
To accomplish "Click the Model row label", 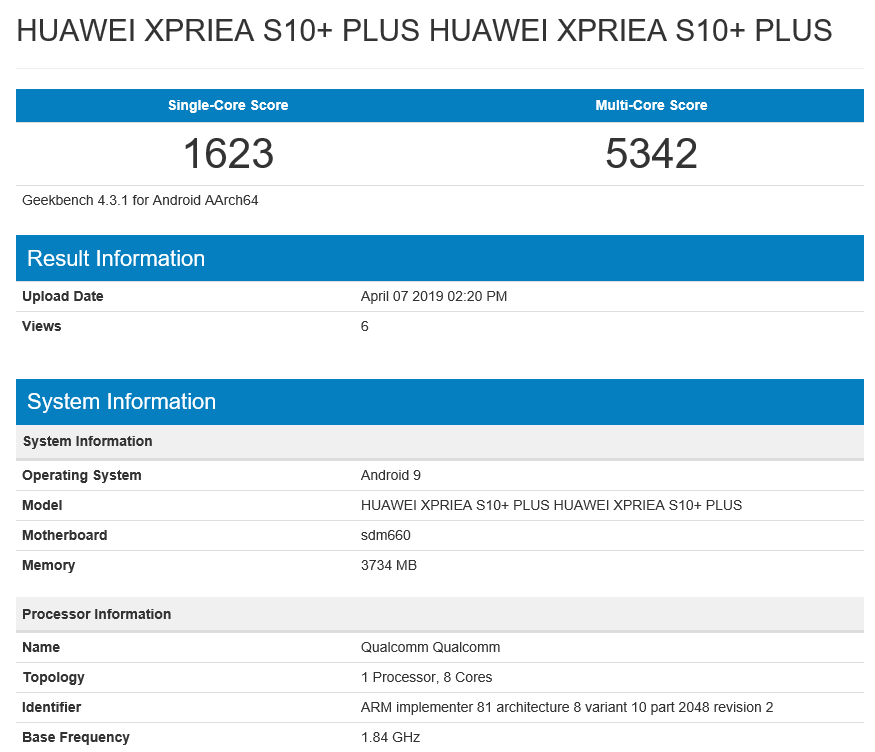I will tap(42, 505).
